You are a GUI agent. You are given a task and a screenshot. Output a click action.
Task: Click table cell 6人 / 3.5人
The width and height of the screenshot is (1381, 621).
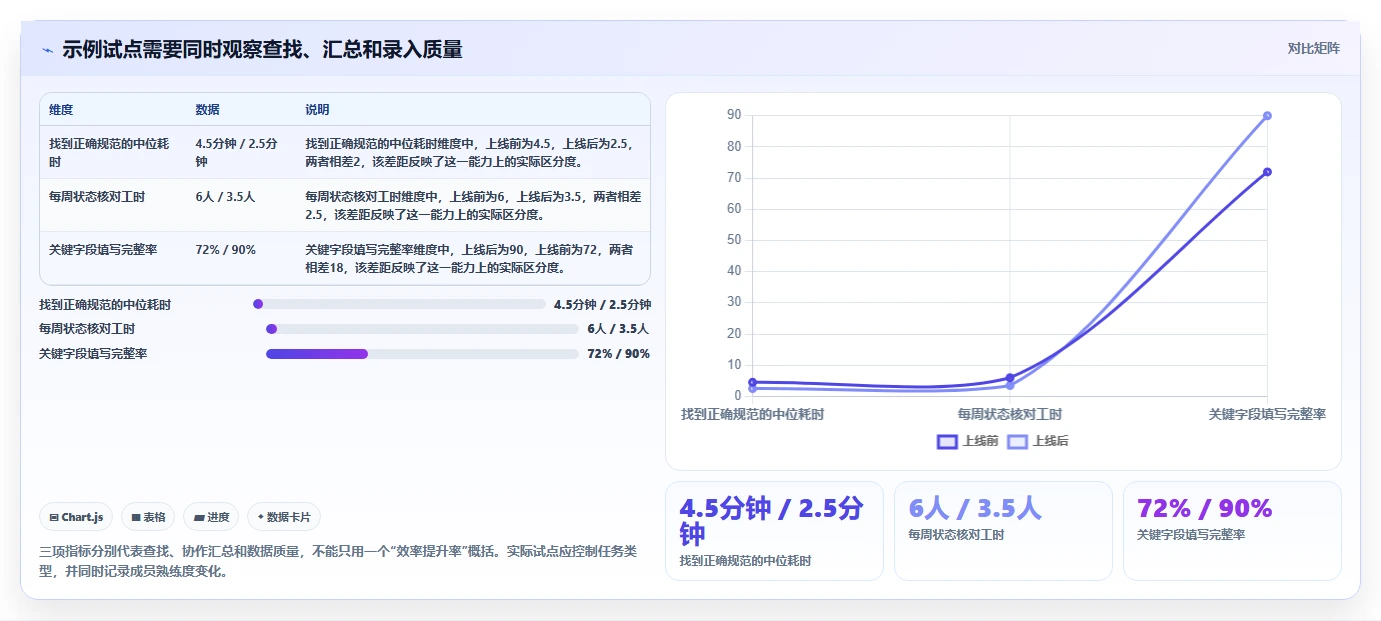(226, 197)
